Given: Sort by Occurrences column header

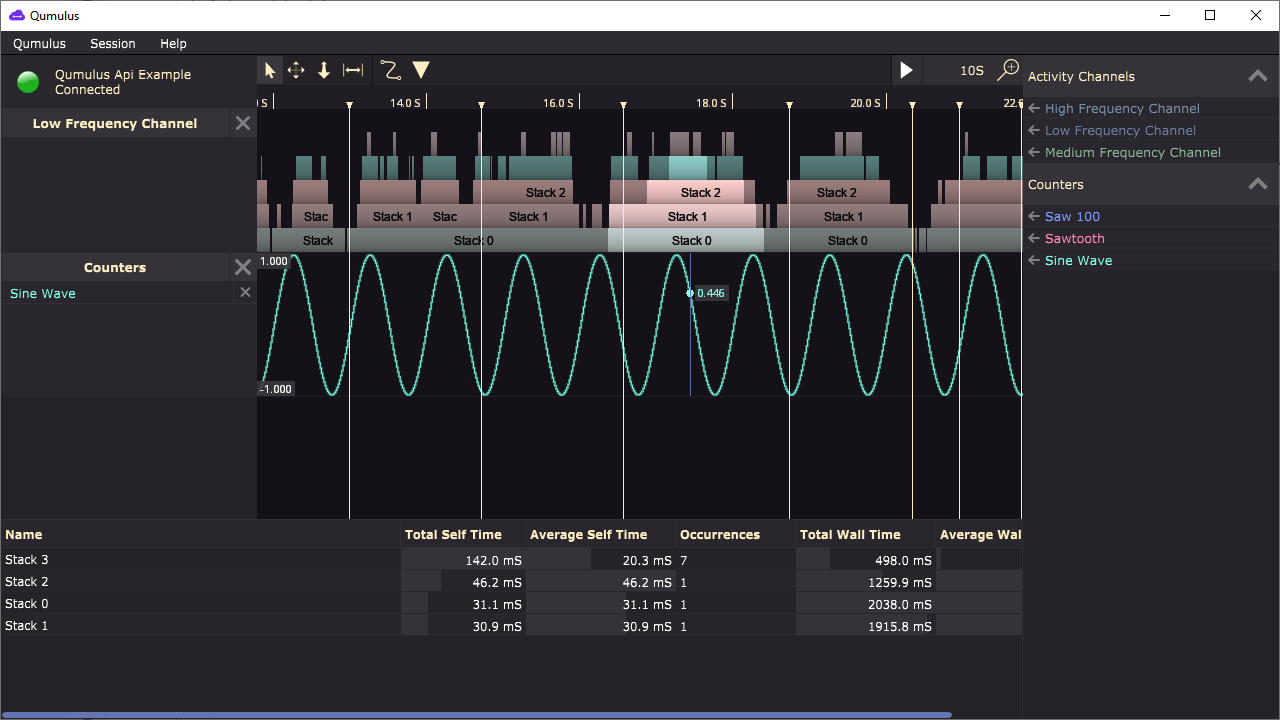Looking at the screenshot, I should tap(735, 534).
